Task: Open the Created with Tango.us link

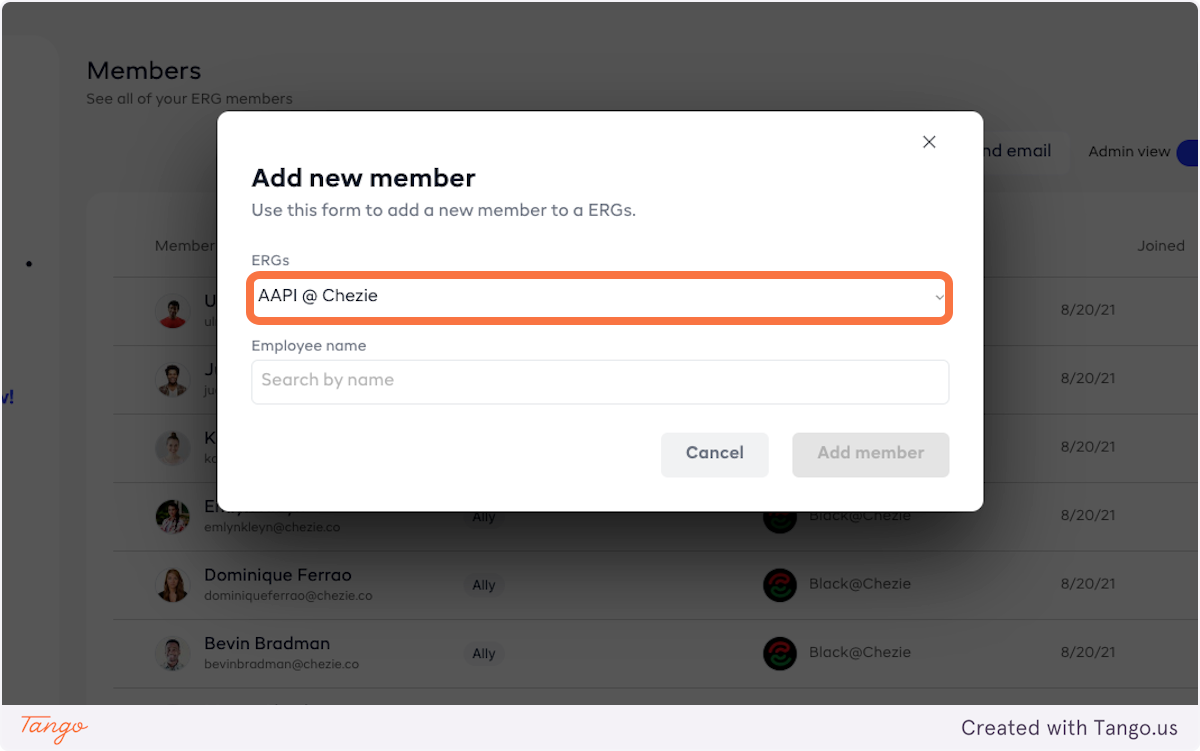Action: 1069,728
